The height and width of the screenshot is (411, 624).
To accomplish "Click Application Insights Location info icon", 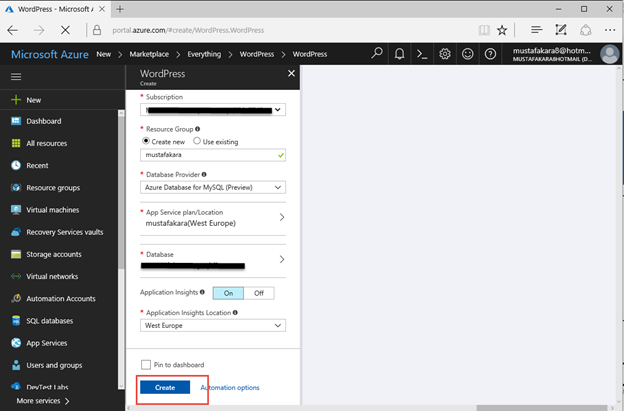I will tap(235, 312).
